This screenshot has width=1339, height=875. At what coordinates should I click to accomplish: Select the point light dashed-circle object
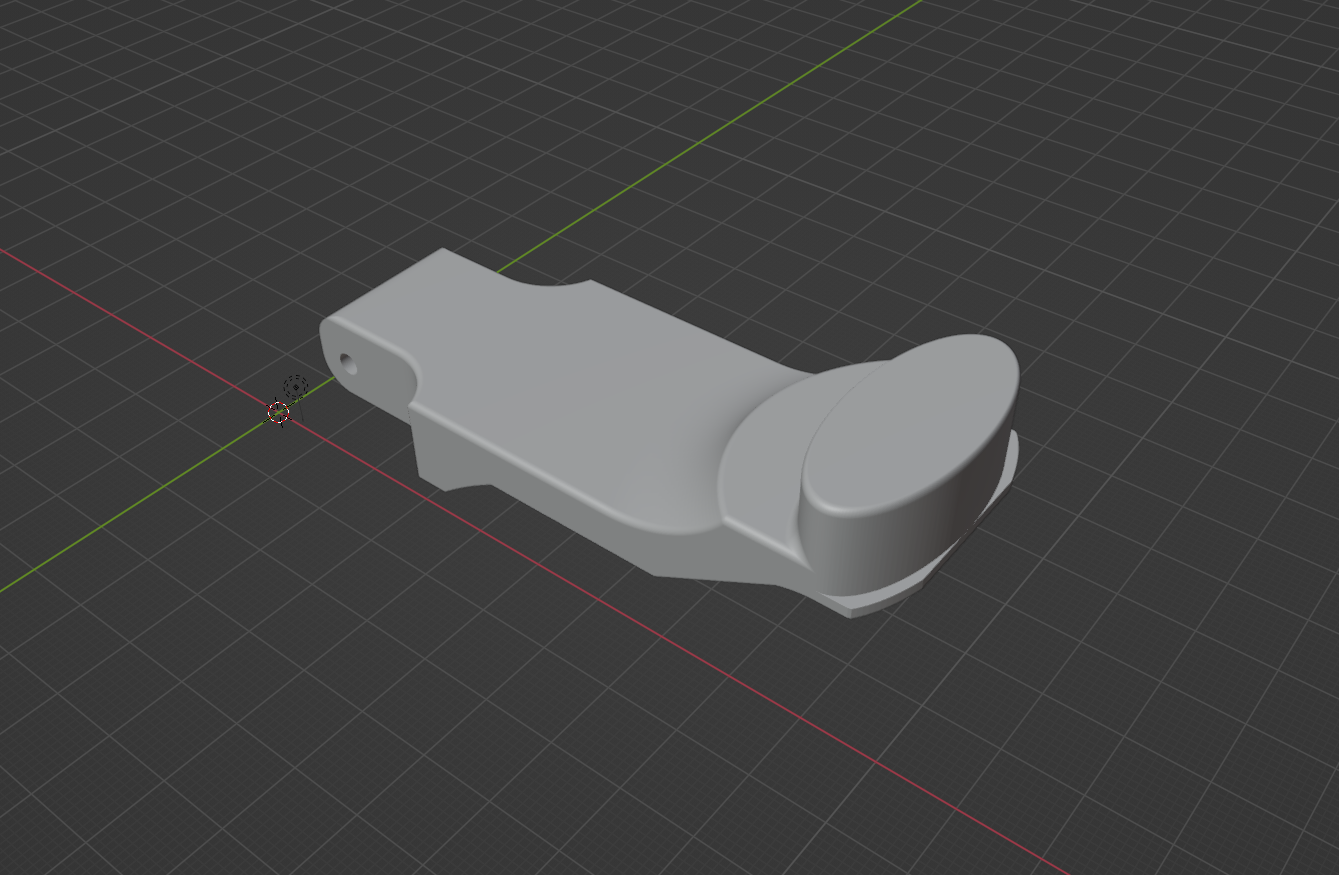pyautogui.click(x=295, y=387)
